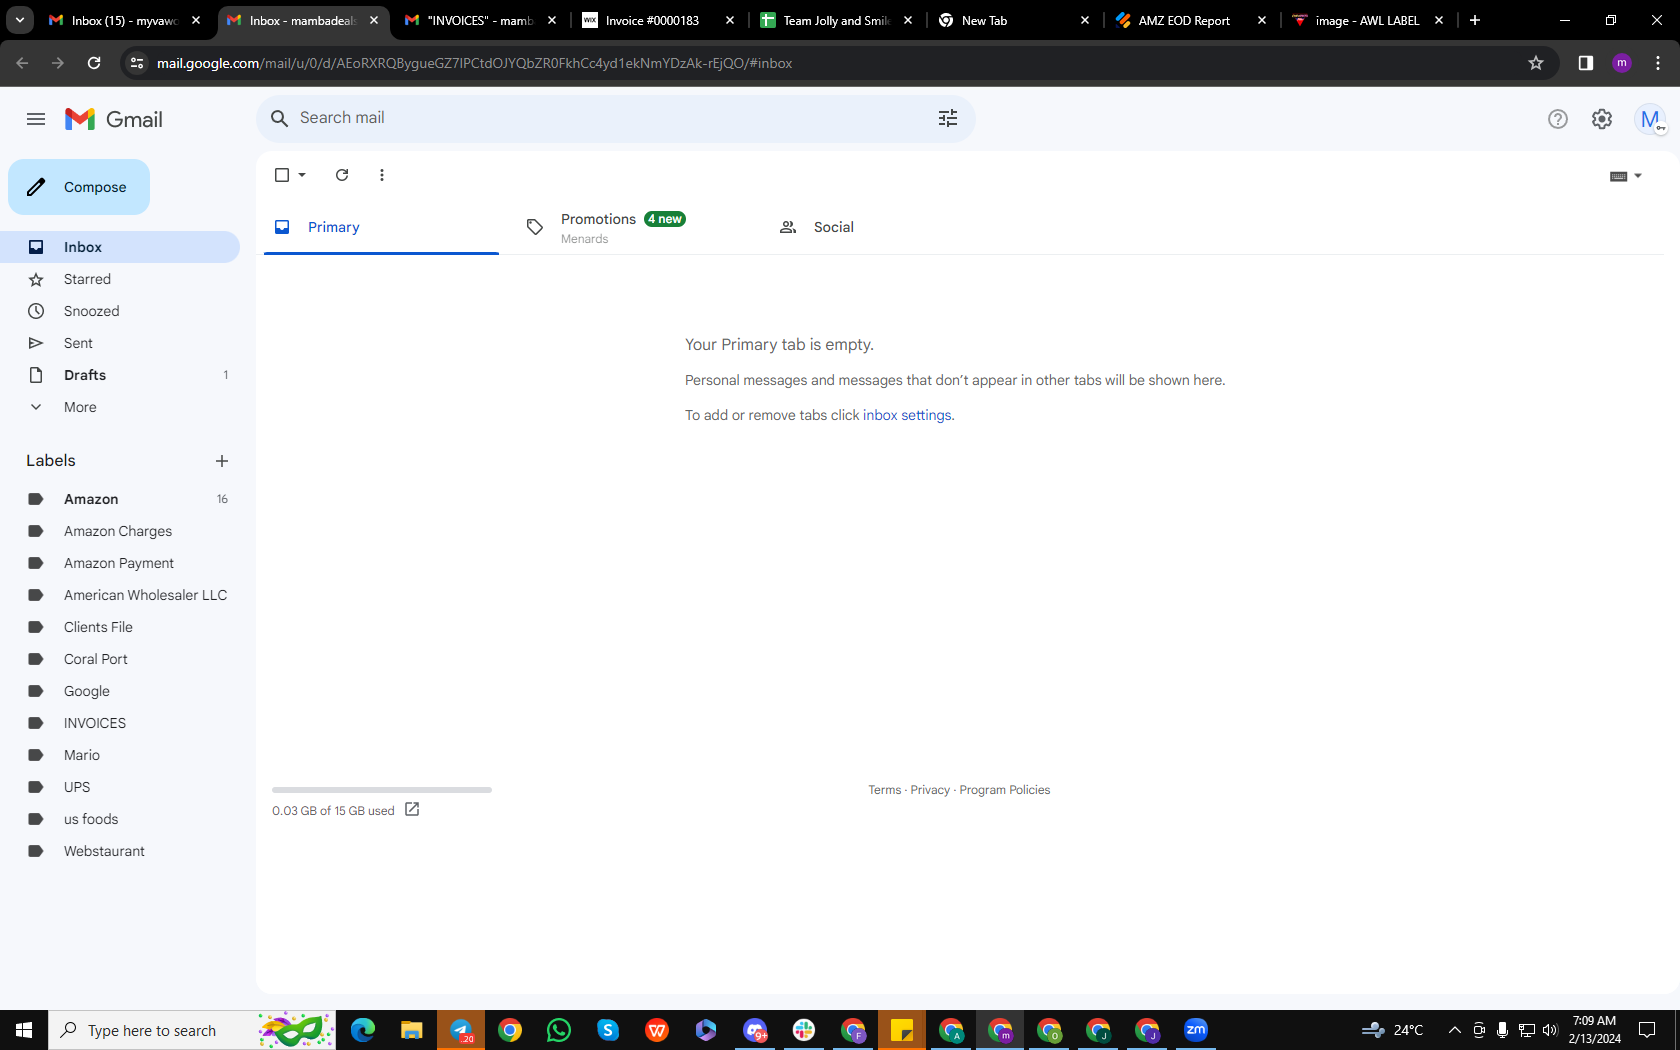1680x1050 pixels.
Task: Open the Amazon label
Action: pyautogui.click(x=120, y=499)
